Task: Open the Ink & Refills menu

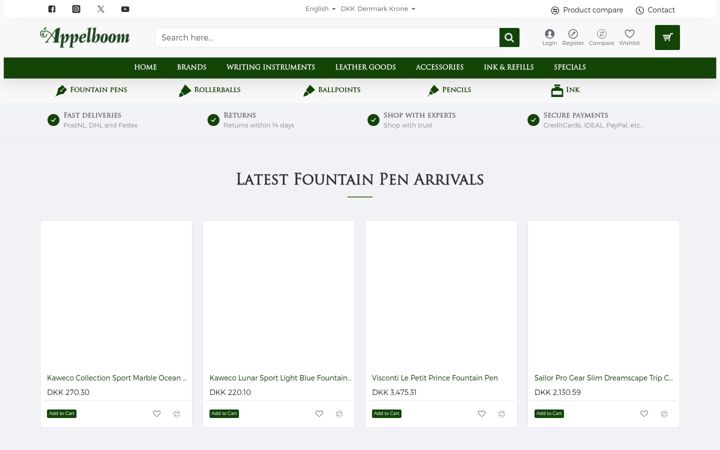Action: (508, 67)
